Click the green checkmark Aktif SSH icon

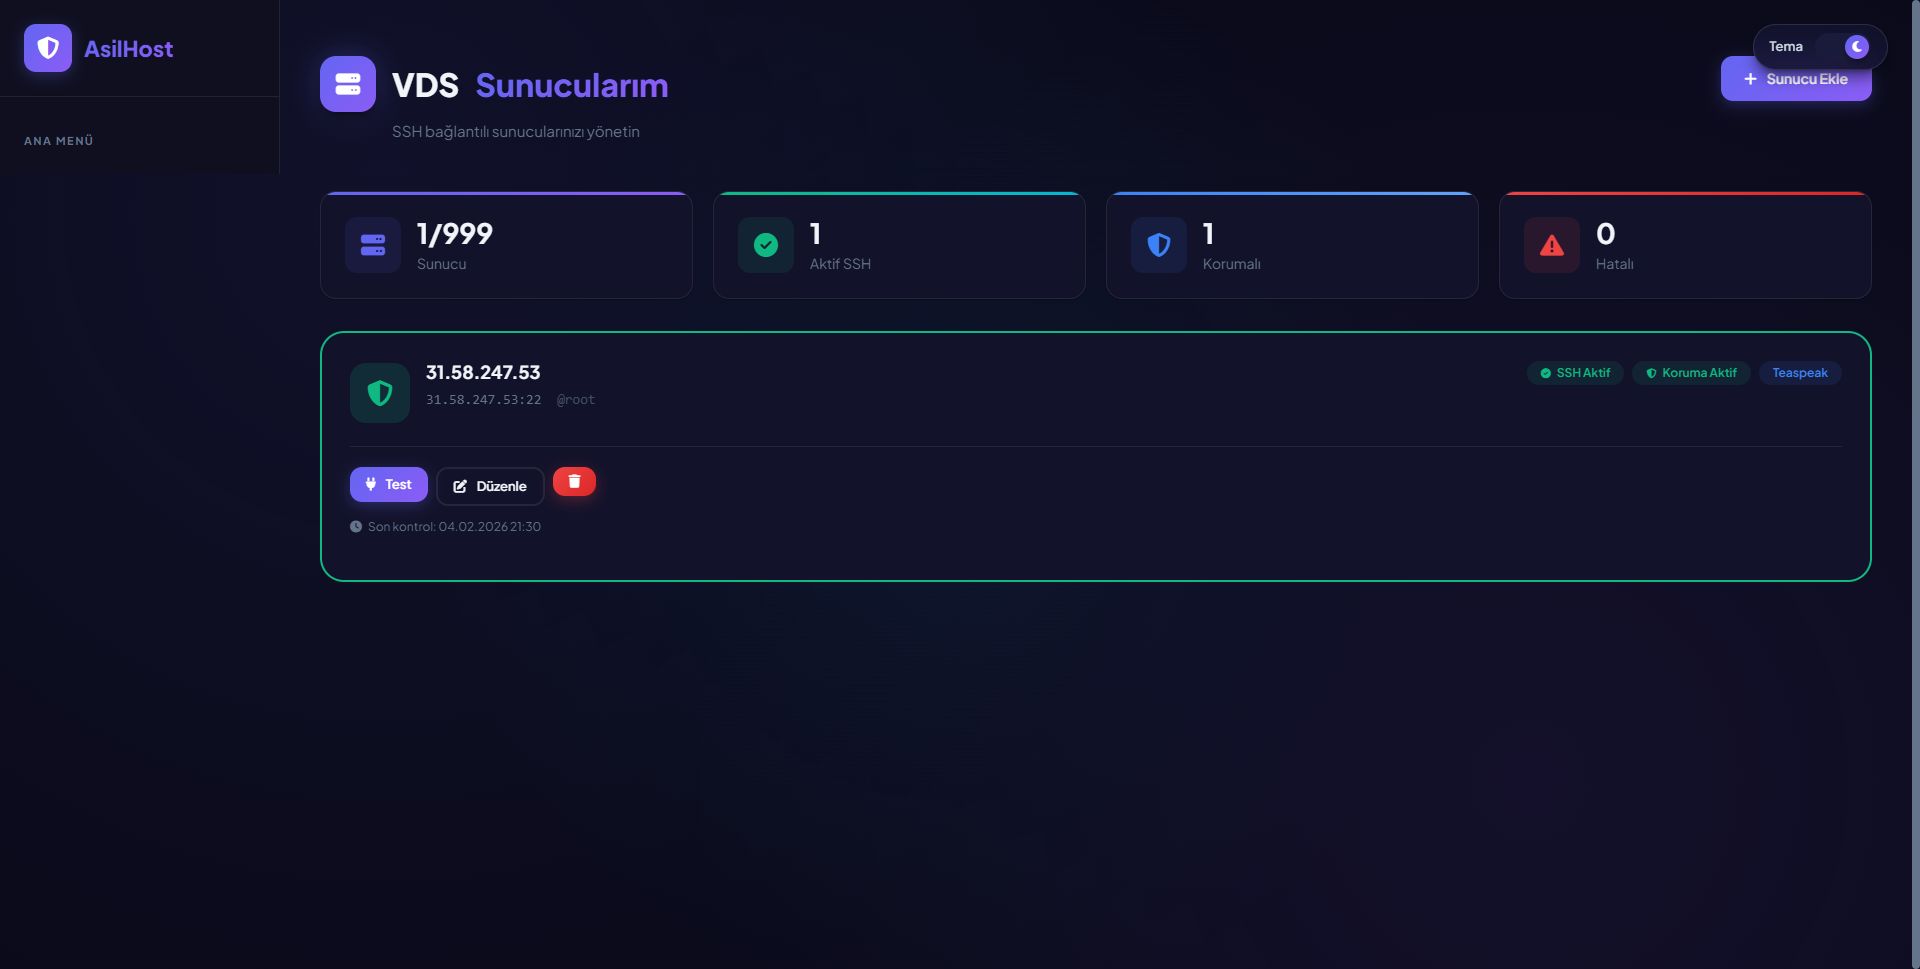[766, 245]
